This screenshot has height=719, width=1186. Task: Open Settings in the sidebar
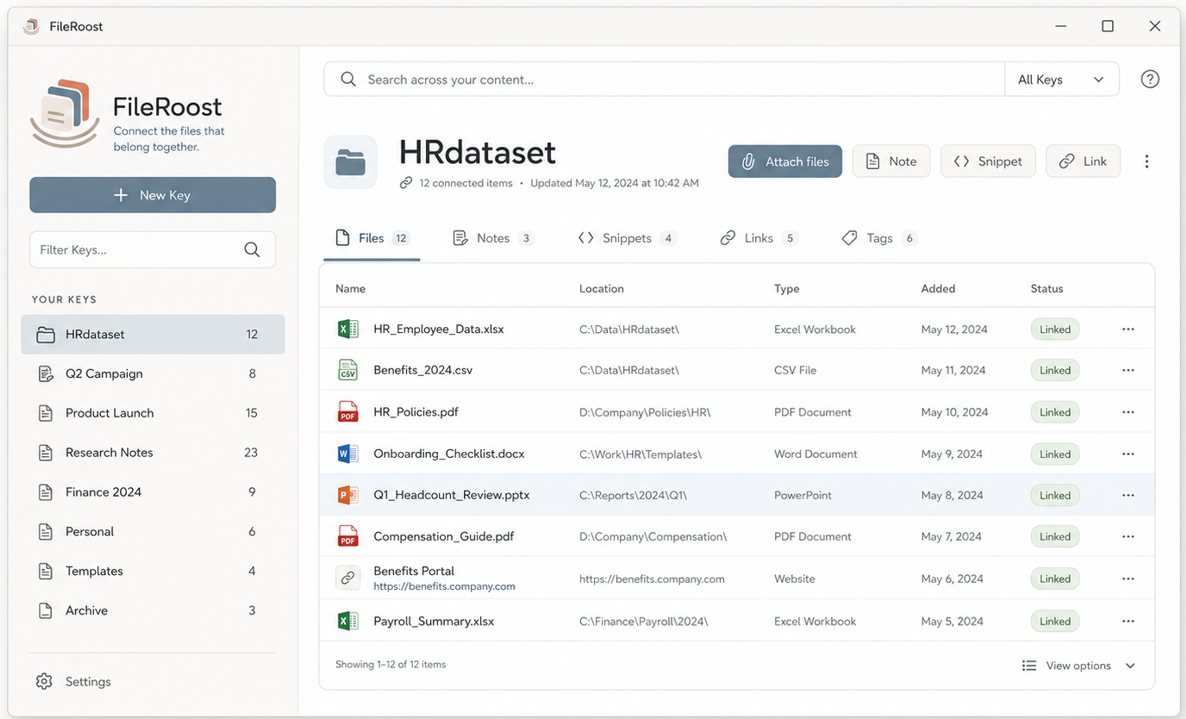(x=73, y=681)
